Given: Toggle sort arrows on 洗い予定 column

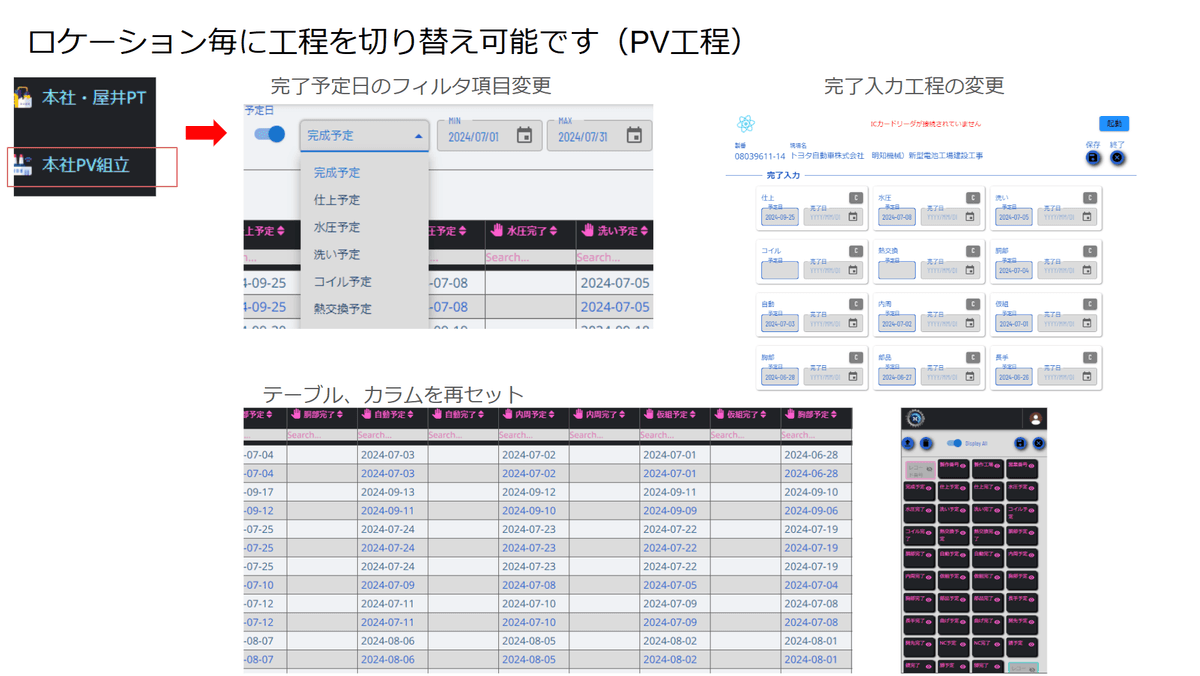Looking at the screenshot, I should [x=645, y=231].
